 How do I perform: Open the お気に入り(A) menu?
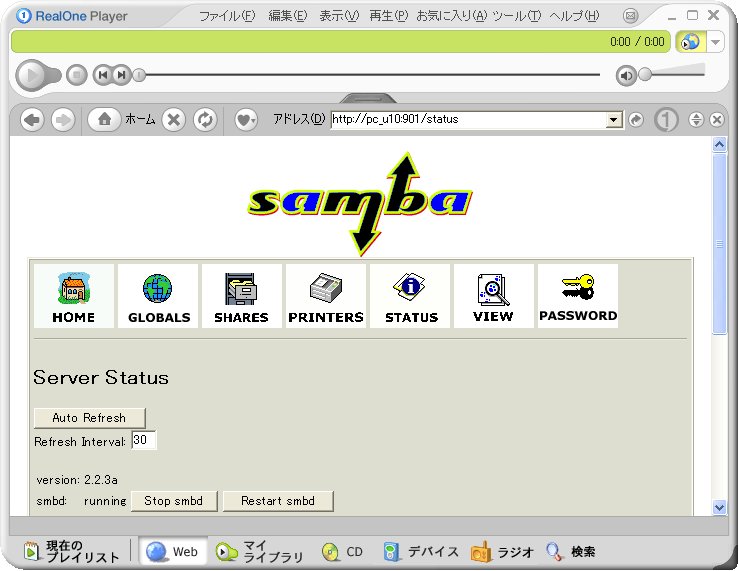click(x=451, y=16)
